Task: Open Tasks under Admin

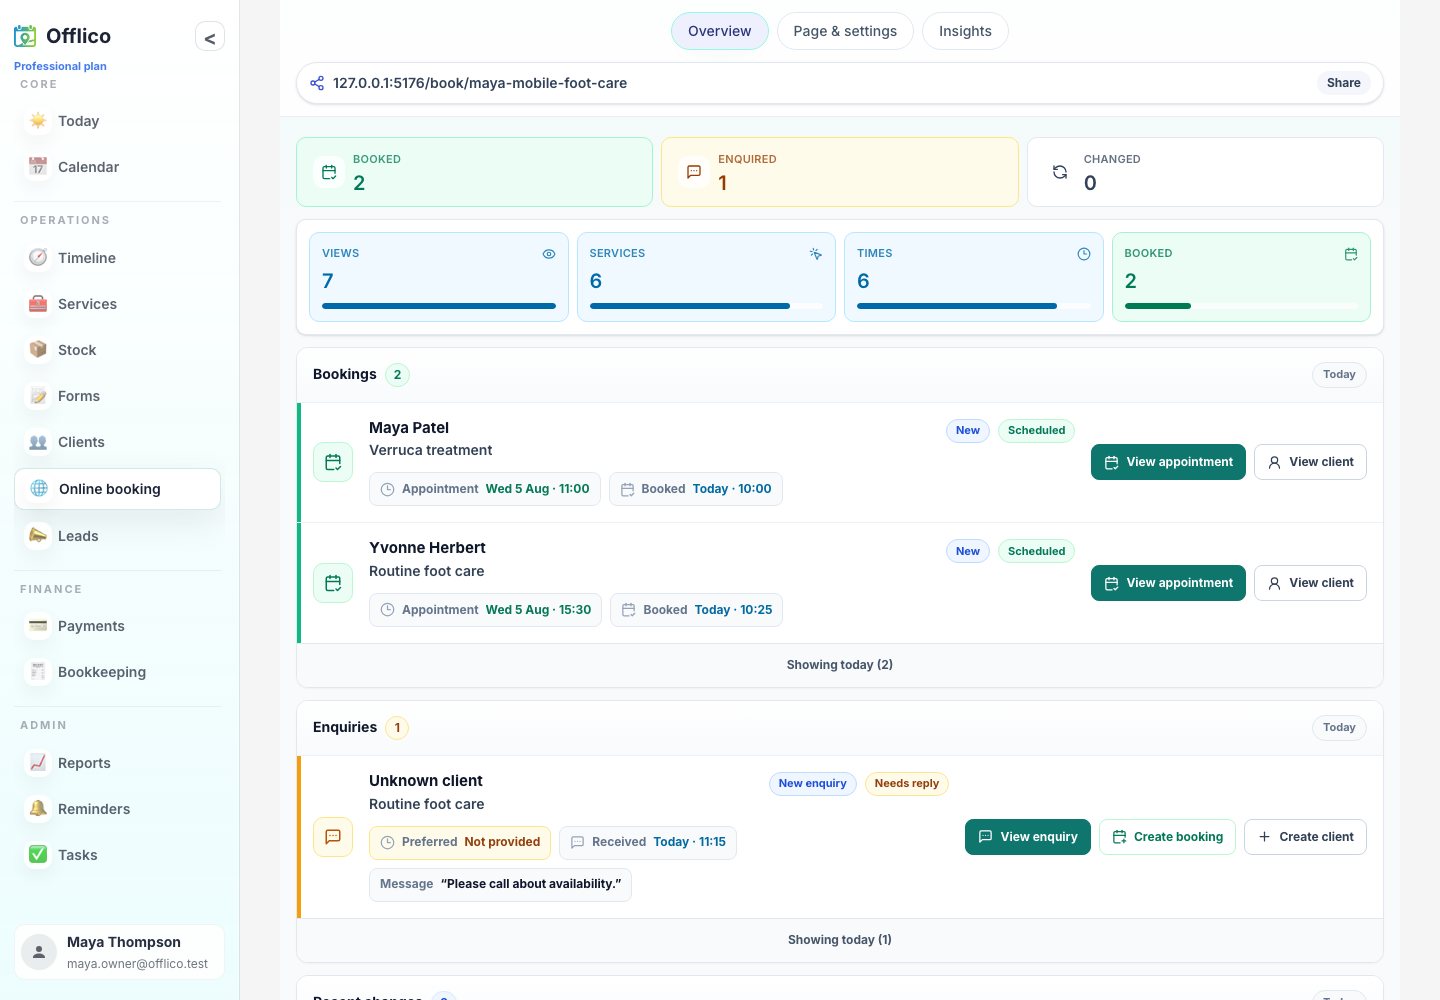Action: tap(117, 855)
